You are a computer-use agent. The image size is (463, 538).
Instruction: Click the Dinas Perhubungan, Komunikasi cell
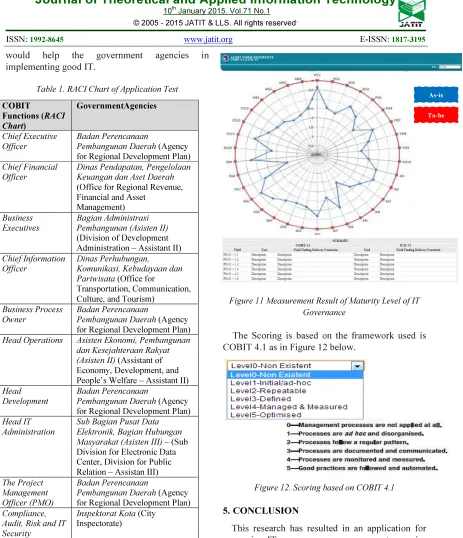point(135,279)
